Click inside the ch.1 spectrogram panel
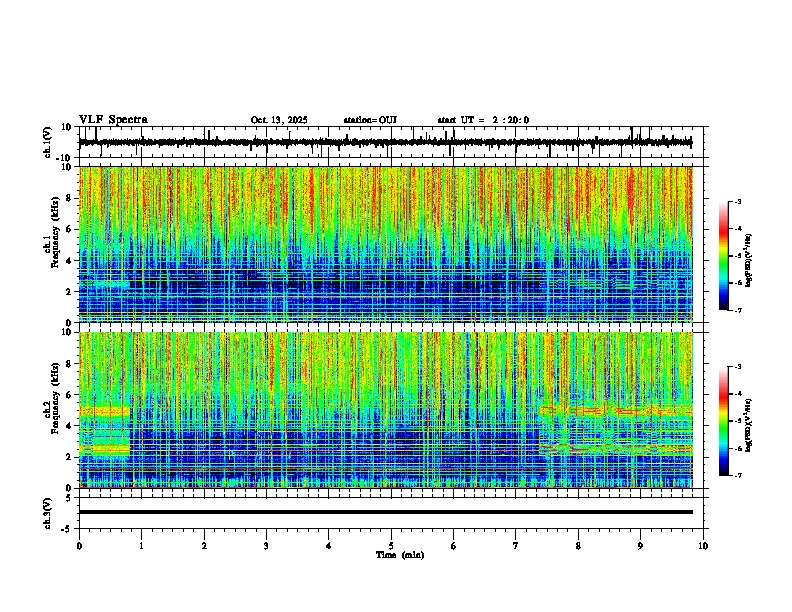 click(386, 244)
